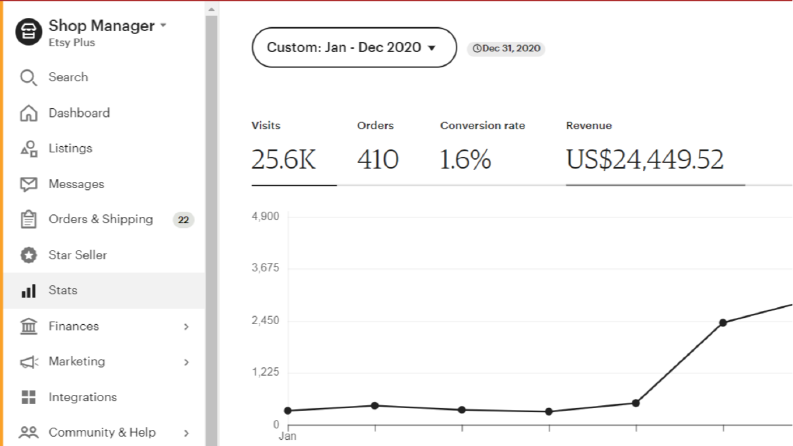Click the Etsy Plus subtitle text
The height and width of the screenshot is (446, 793).
click(72, 42)
